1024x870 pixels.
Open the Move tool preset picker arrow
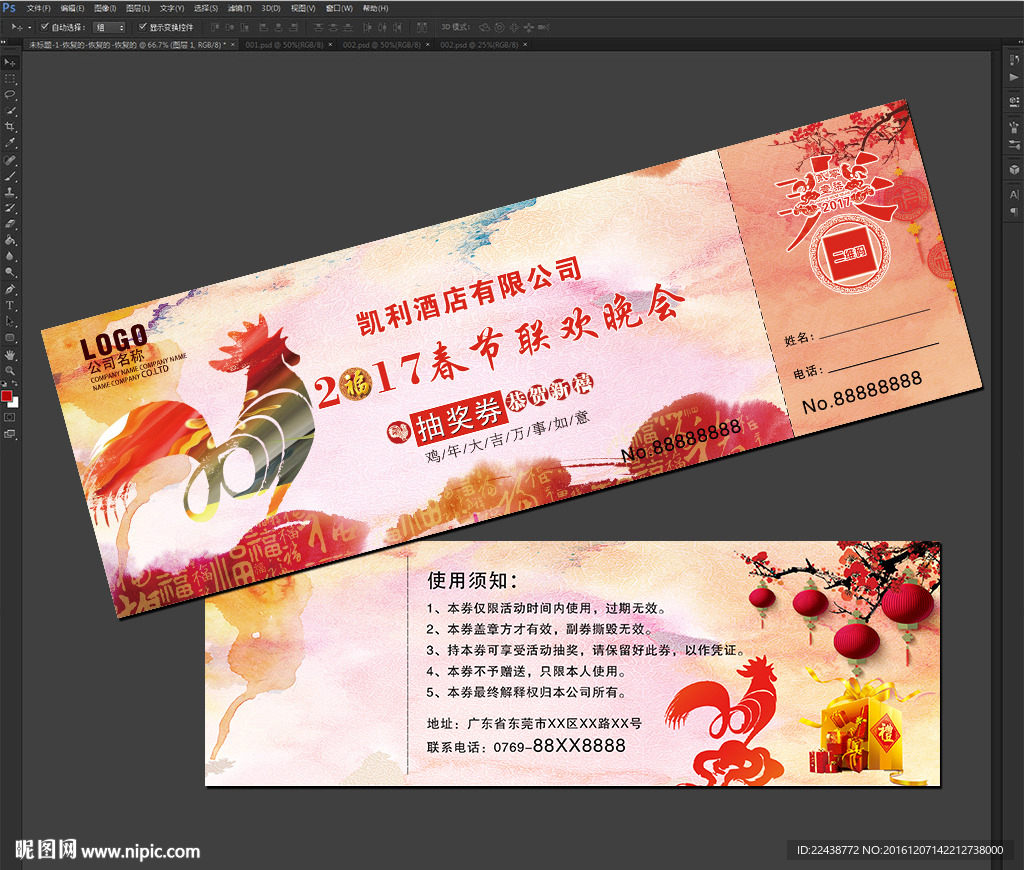click(x=29, y=27)
